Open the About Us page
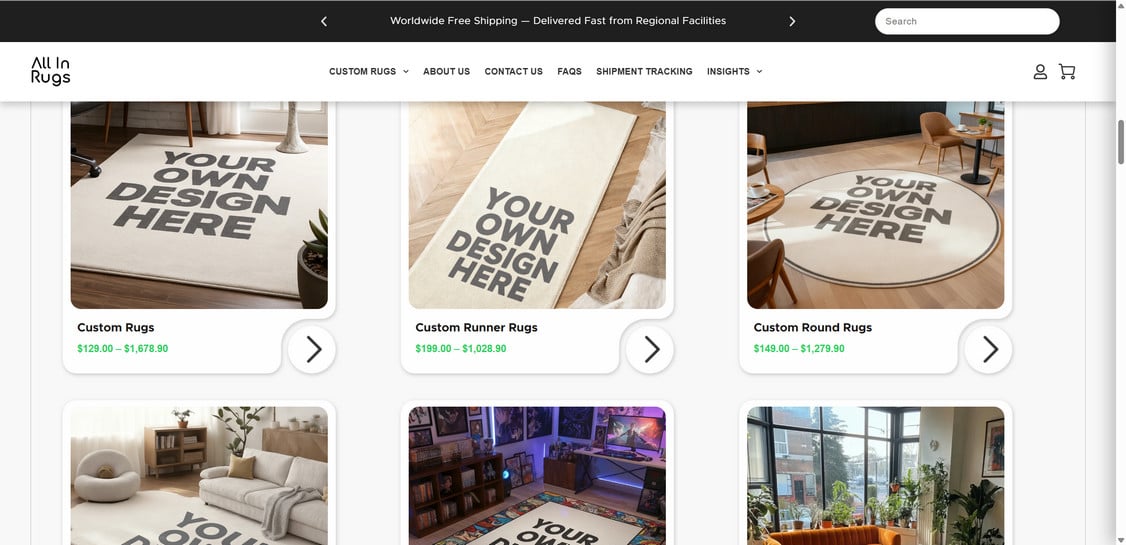The height and width of the screenshot is (545, 1126). [x=446, y=71]
